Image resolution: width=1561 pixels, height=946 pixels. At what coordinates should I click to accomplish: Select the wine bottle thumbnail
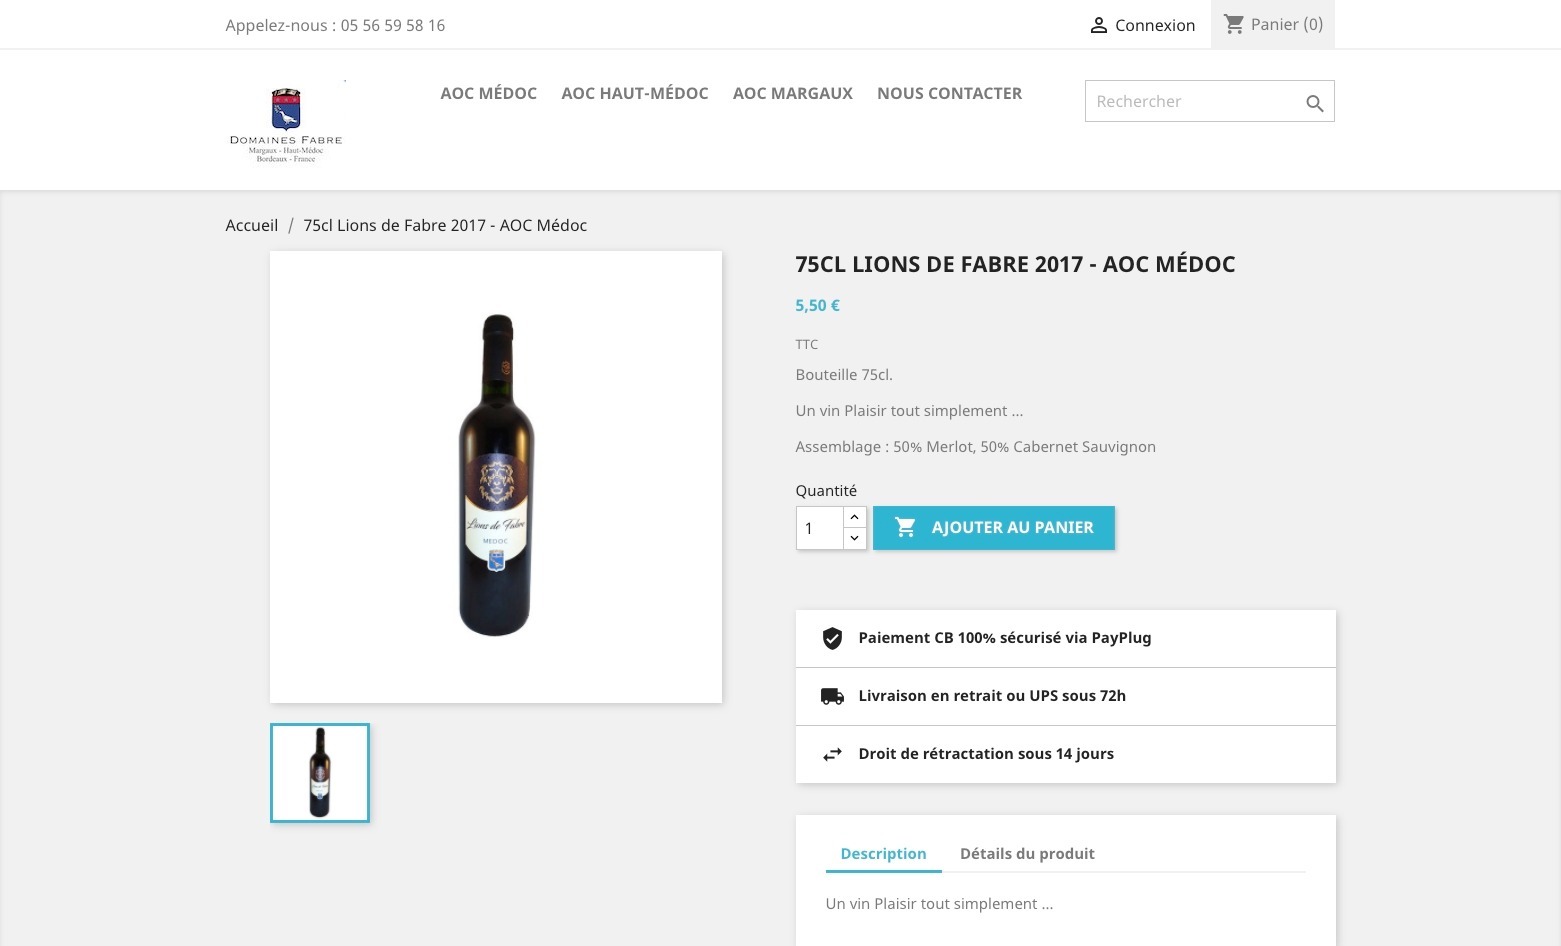click(320, 773)
